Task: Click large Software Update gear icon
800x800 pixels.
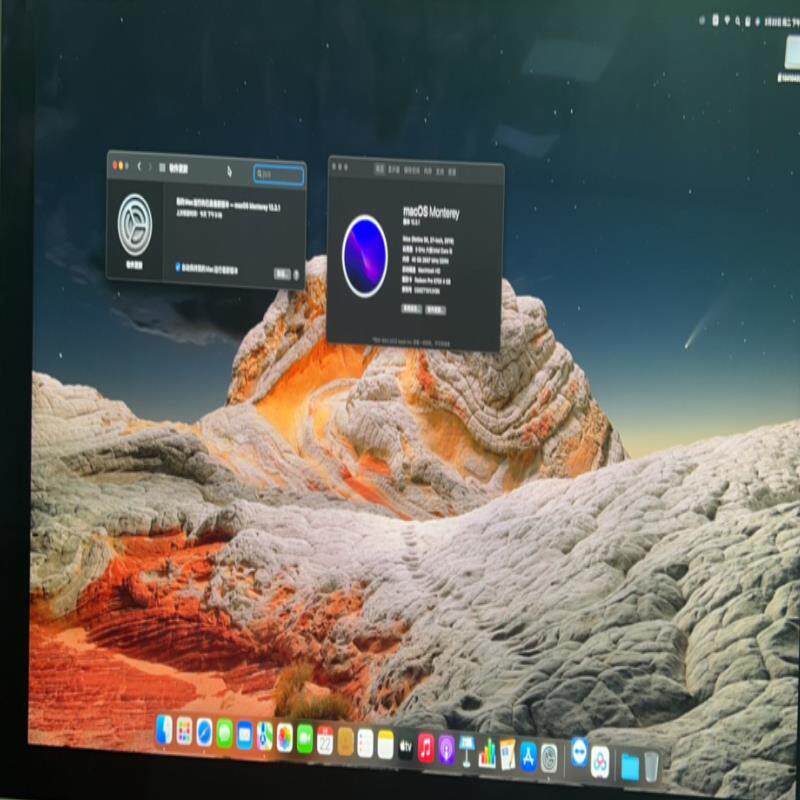Action: click(x=135, y=224)
